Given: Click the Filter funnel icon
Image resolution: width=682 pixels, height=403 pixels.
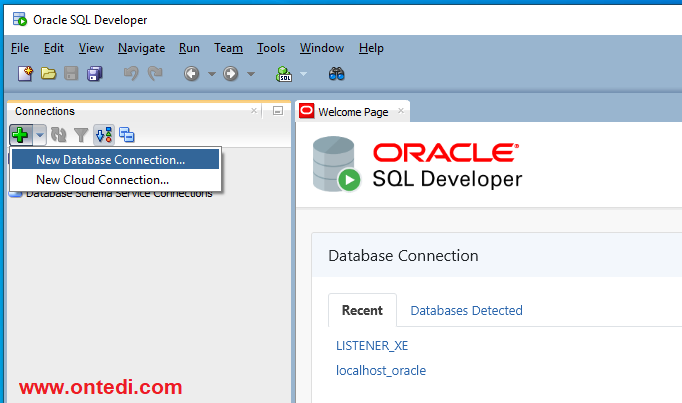Looking at the screenshot, I should 81,135.
